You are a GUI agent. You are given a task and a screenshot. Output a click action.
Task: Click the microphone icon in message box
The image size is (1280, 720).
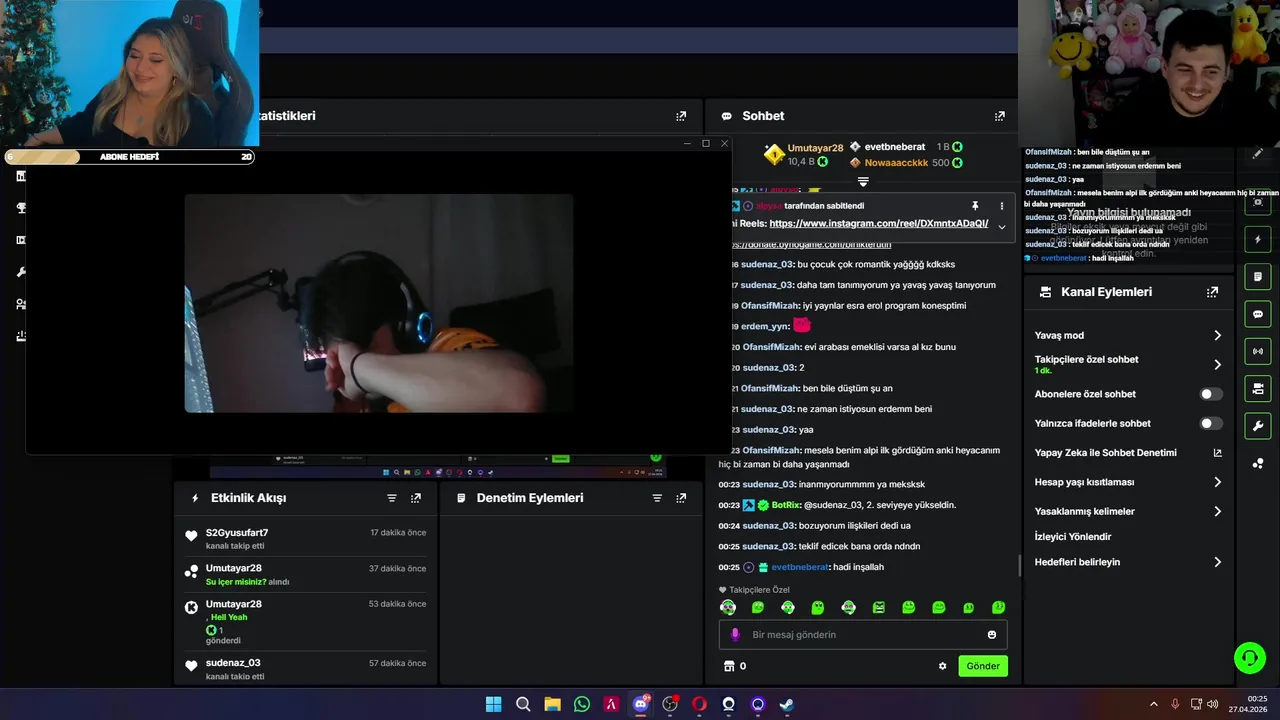coord(735,635)
